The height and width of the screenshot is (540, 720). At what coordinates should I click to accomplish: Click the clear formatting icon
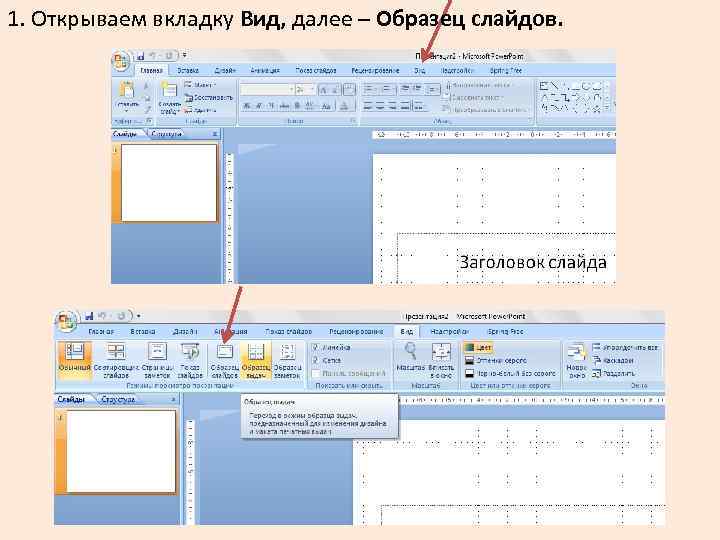point(349,90)
